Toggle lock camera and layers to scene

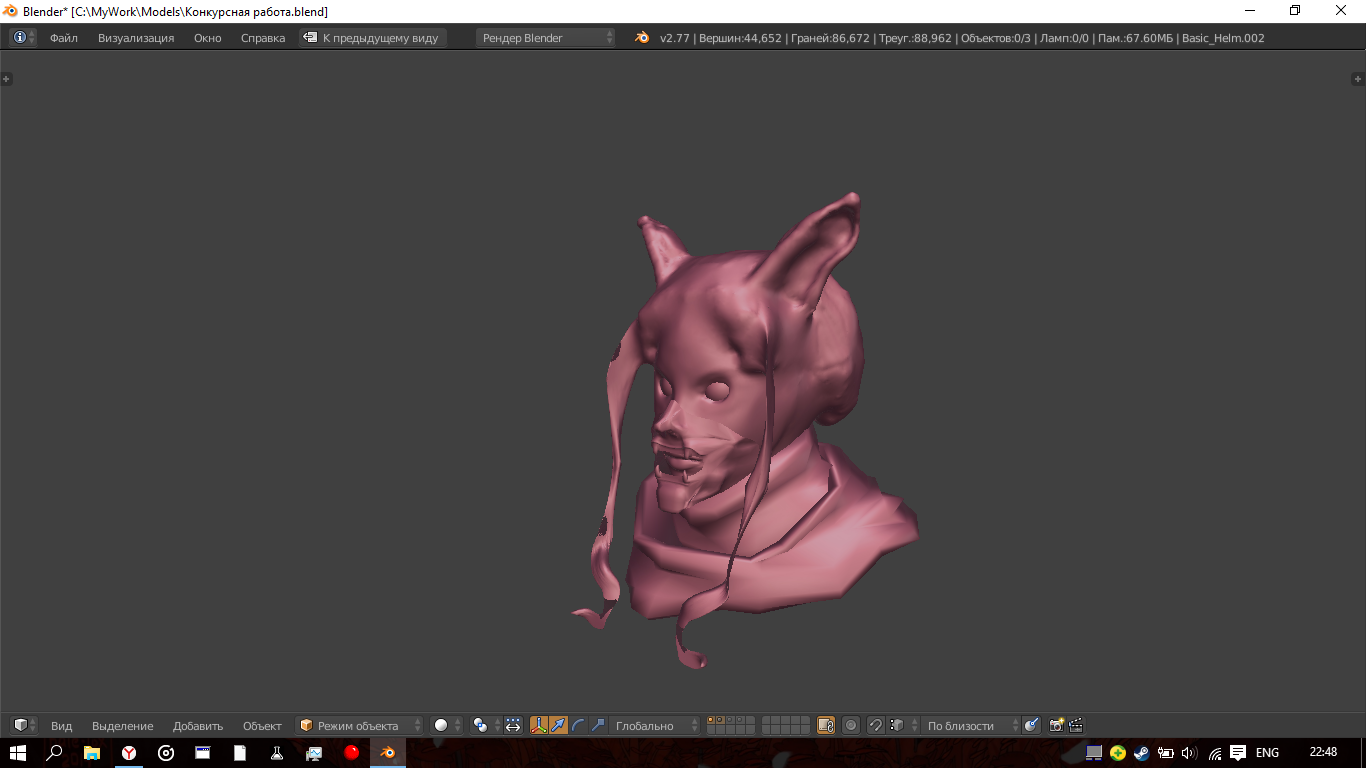point(826,725)
